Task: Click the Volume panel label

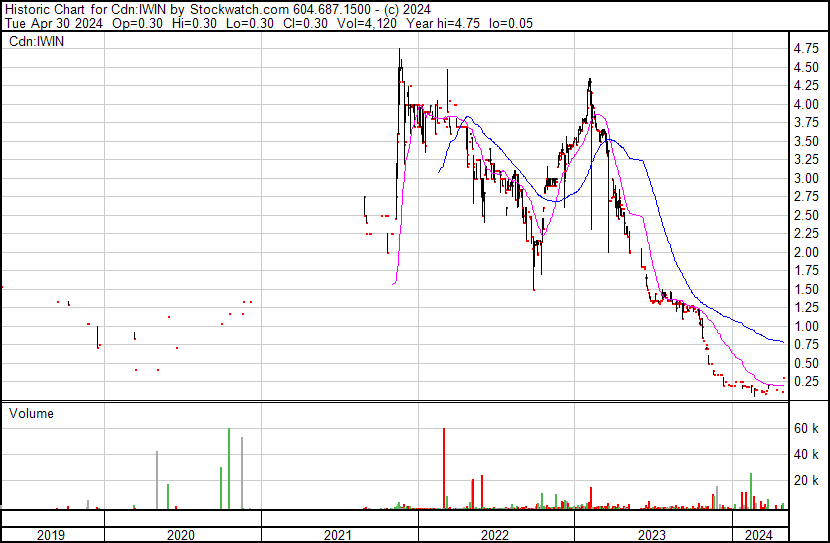Action: tap(31, 413)
